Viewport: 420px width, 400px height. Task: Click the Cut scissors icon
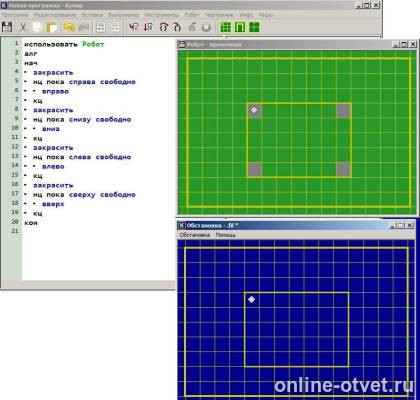(23, 27)
